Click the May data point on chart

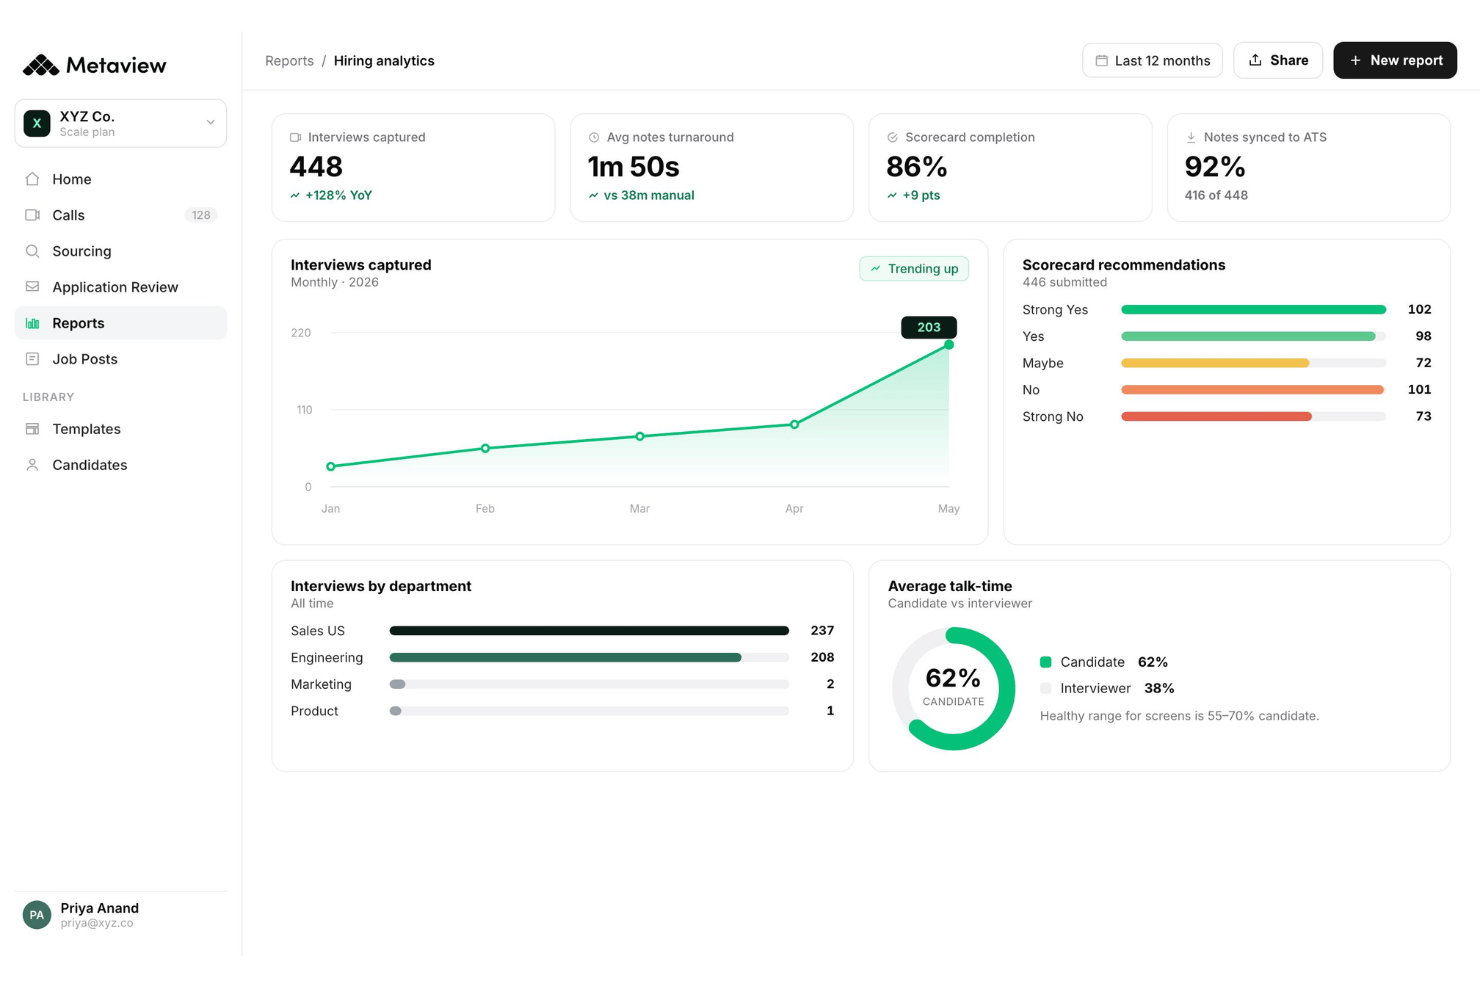coord(949,345)
